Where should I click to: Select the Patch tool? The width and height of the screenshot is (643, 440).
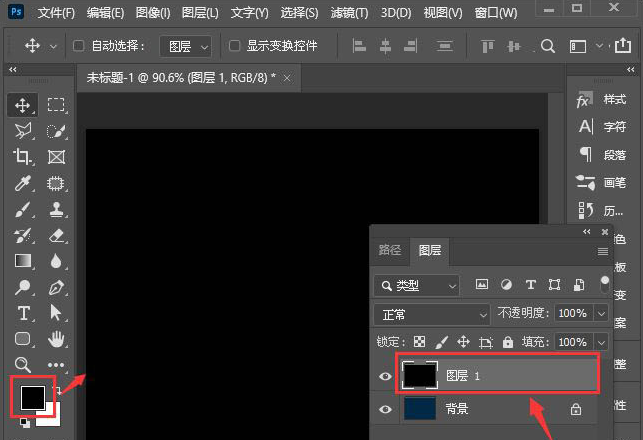point(56,183)
